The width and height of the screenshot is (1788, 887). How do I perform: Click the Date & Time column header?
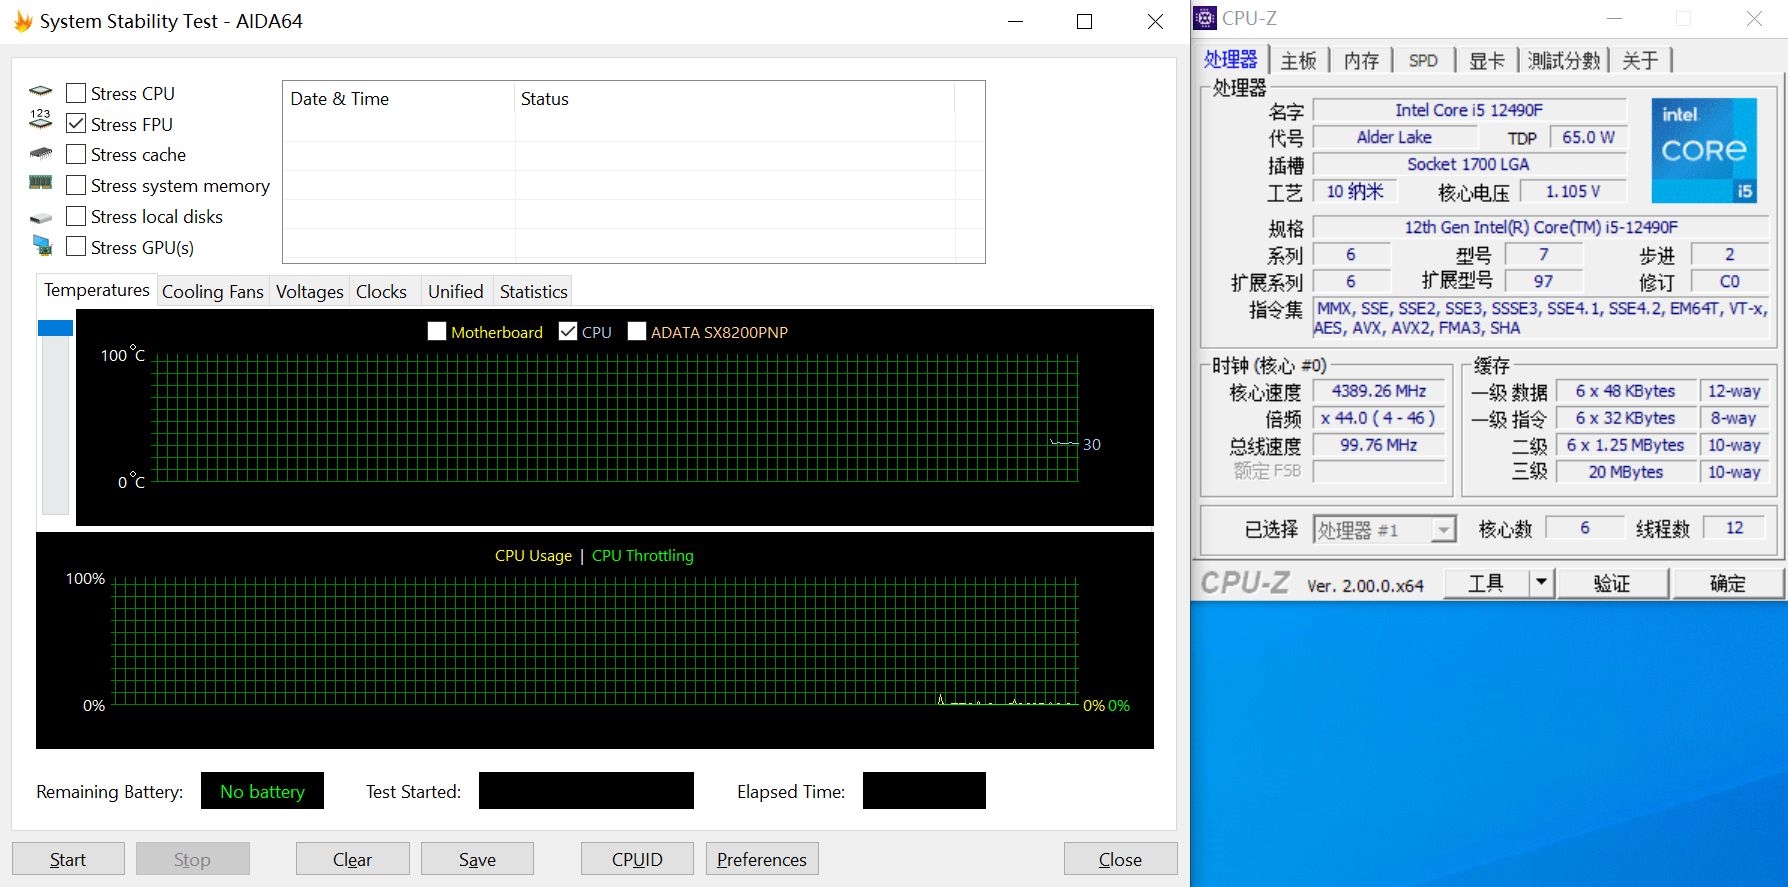tap(399, 99)
